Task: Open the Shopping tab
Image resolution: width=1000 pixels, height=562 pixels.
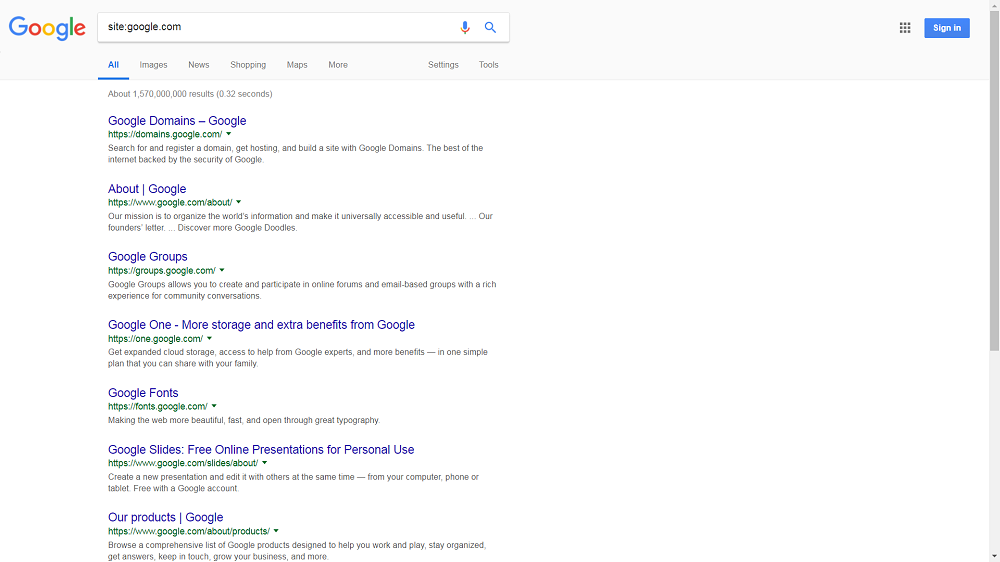Action: click(248, 65)
